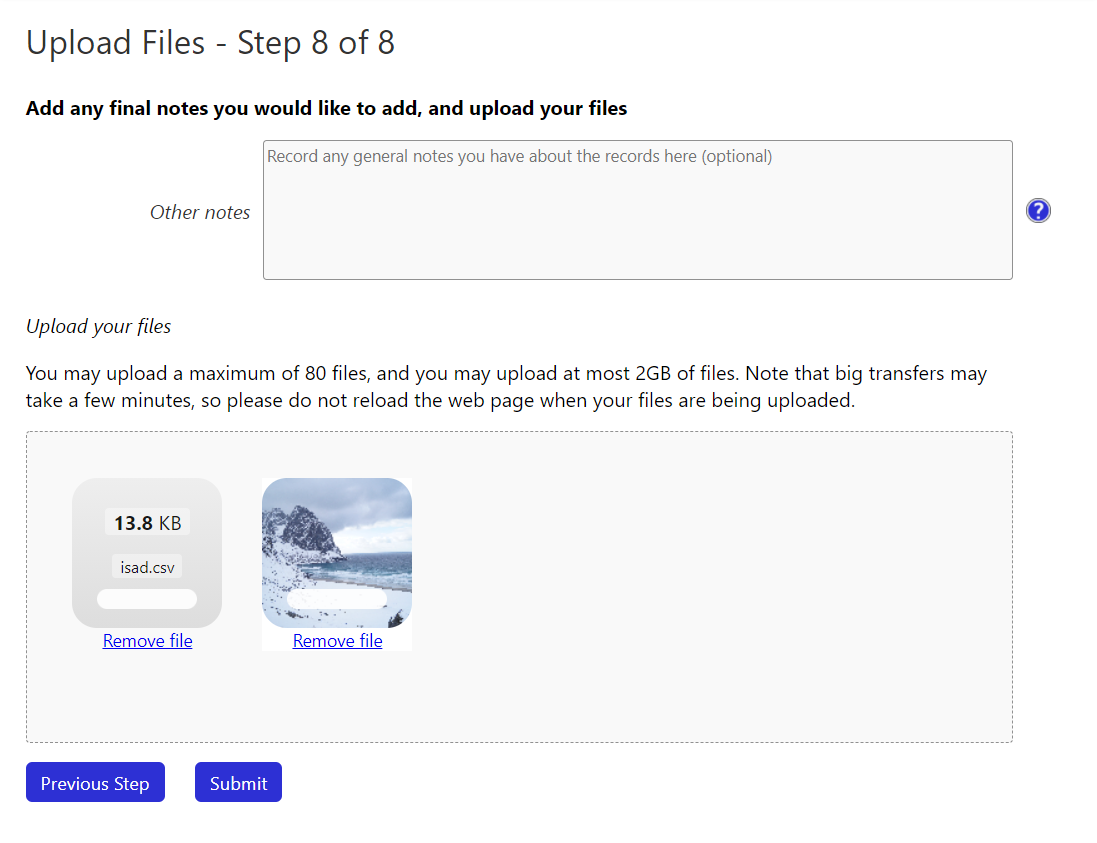Click the progress bar on snowy image
Image resolution: width=1097 pixels, height=843 pixels.
point(337,599)
